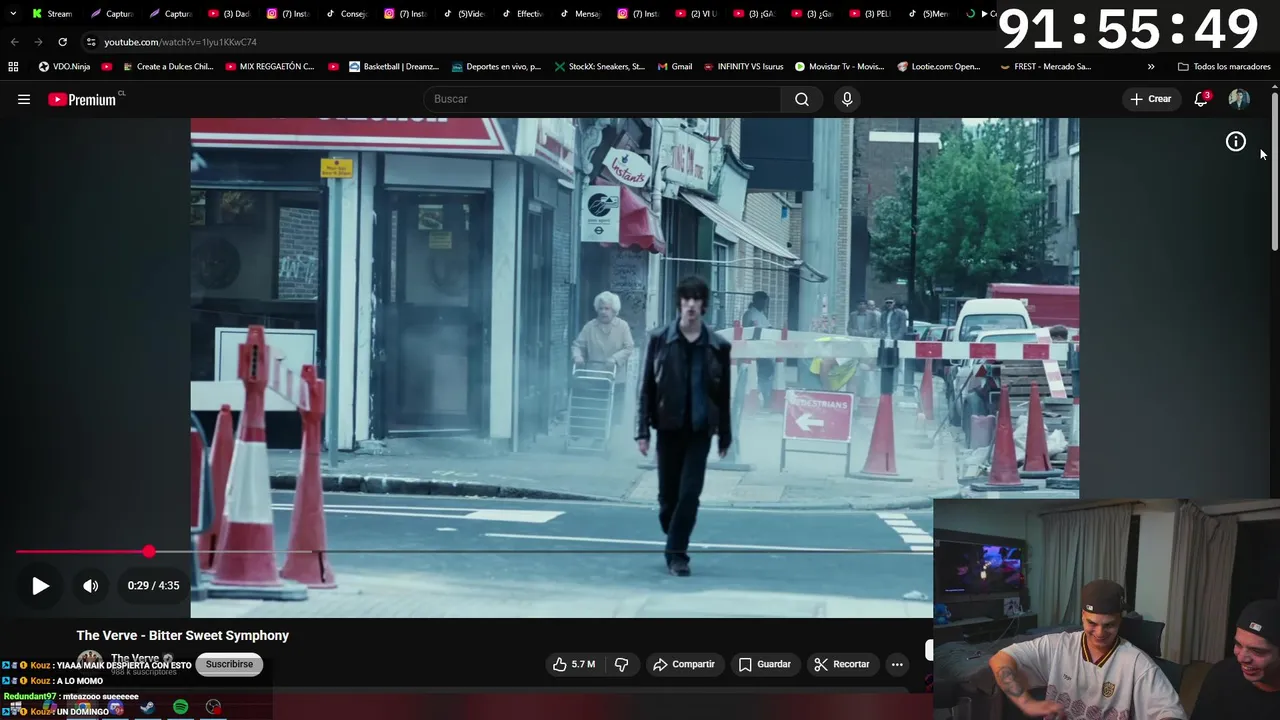
Task: Click the magnifier search button
Action: pyautogui.click(x=802, y=99)
